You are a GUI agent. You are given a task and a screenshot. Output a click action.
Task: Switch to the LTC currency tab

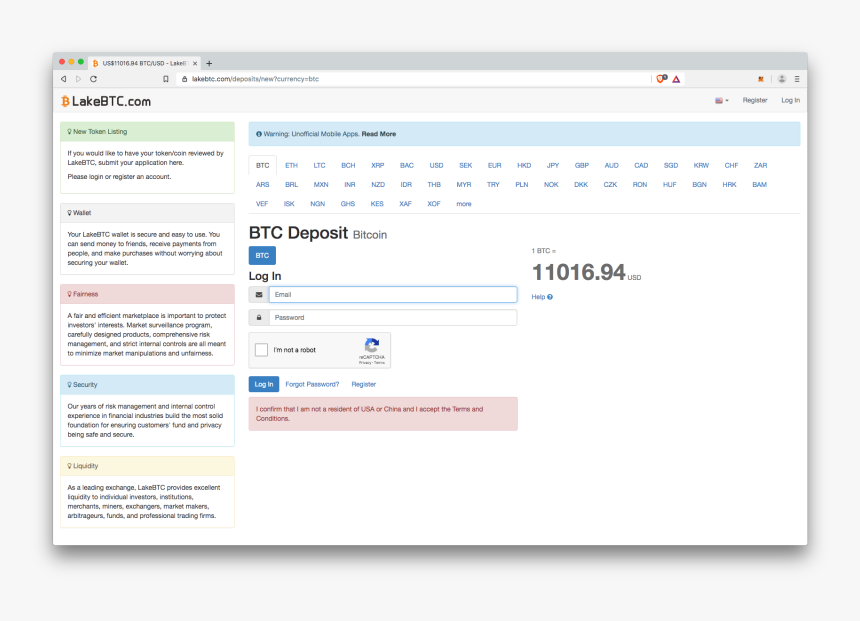coord(319,166)
